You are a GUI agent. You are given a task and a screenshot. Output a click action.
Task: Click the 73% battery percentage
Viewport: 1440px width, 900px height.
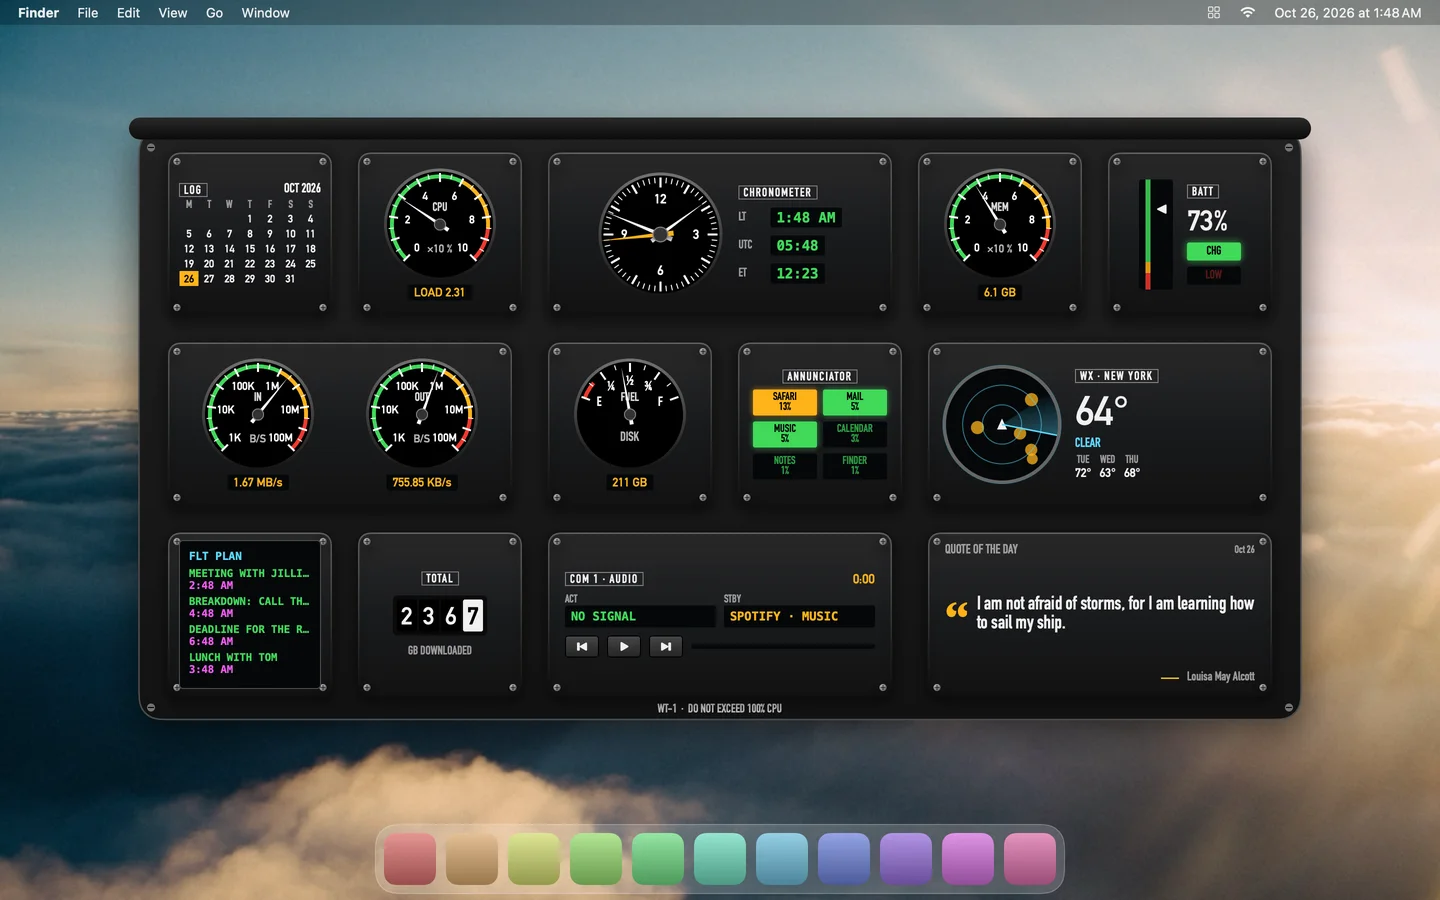(1207, 221)
